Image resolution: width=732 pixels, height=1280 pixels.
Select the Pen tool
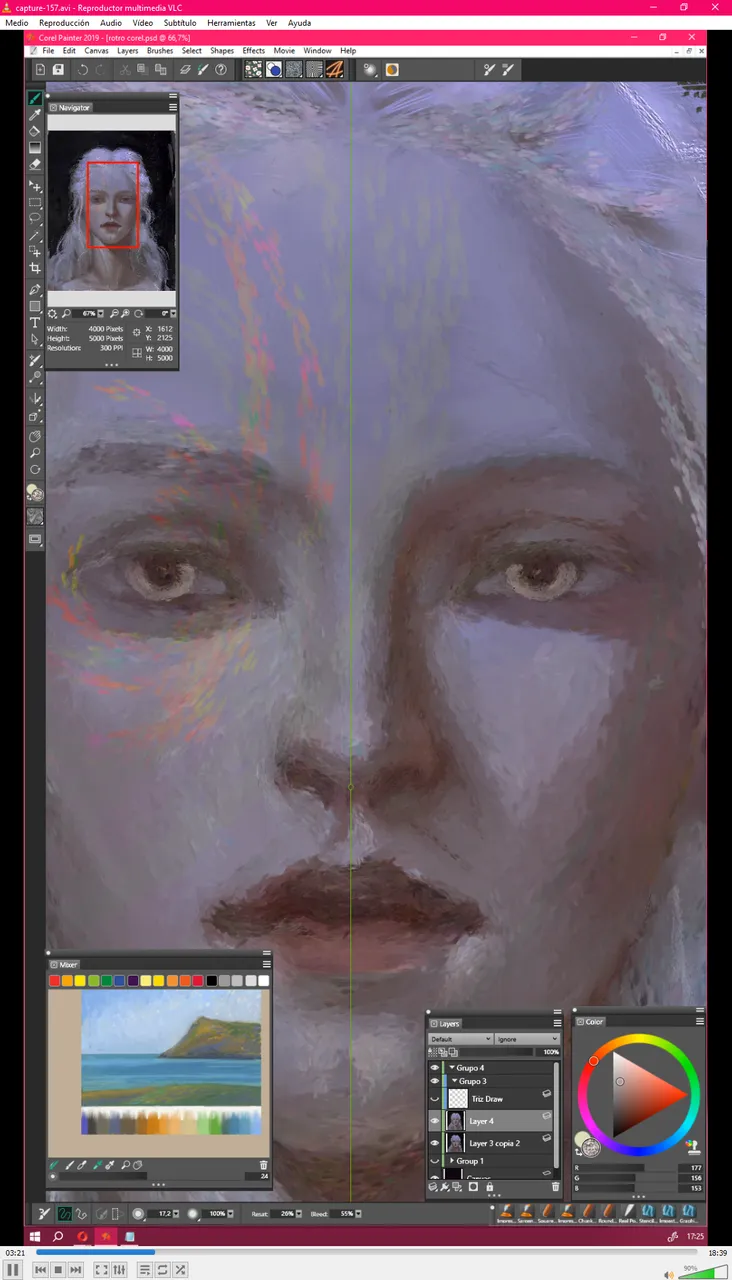pos(35,289)
